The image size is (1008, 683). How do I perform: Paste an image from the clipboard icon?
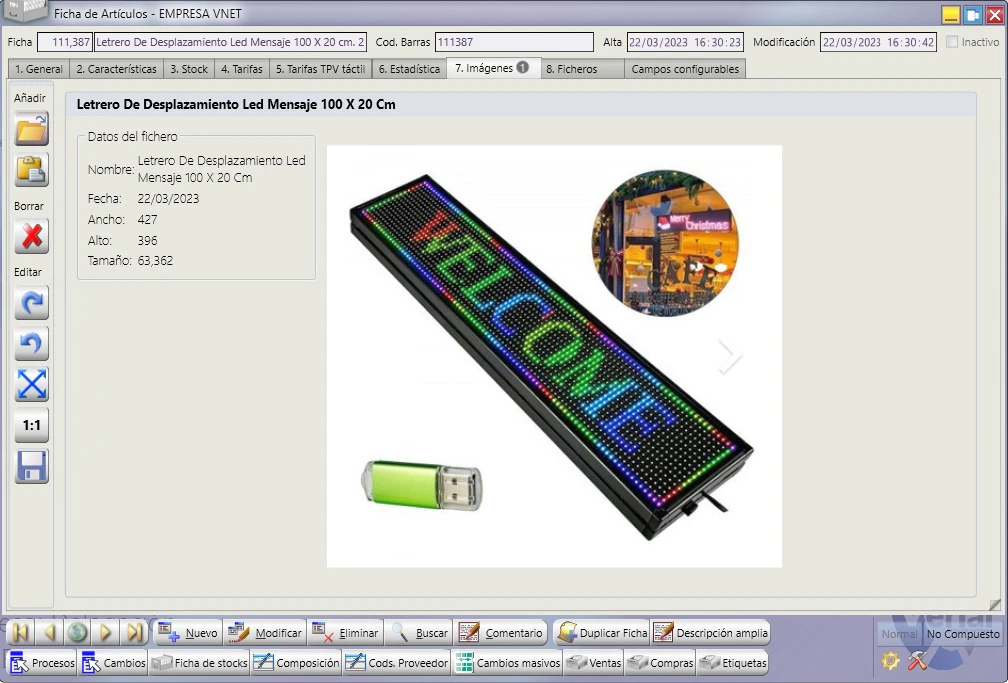point(32,170)
